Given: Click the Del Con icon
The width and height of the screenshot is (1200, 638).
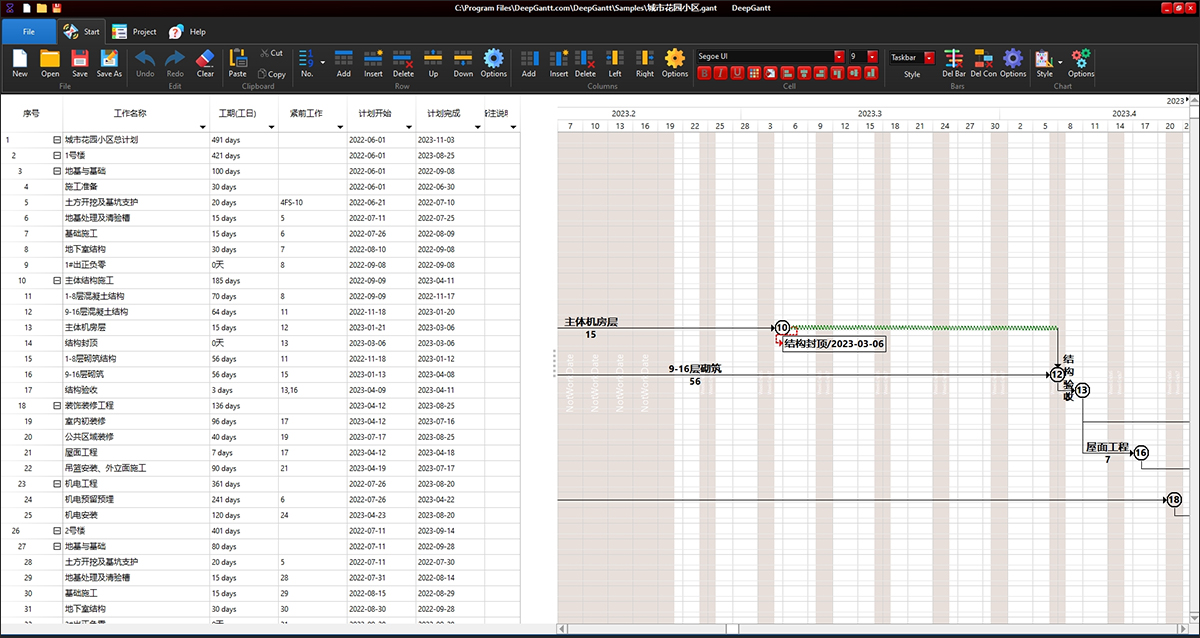Looking at the screenshot, I should [983, 59].
